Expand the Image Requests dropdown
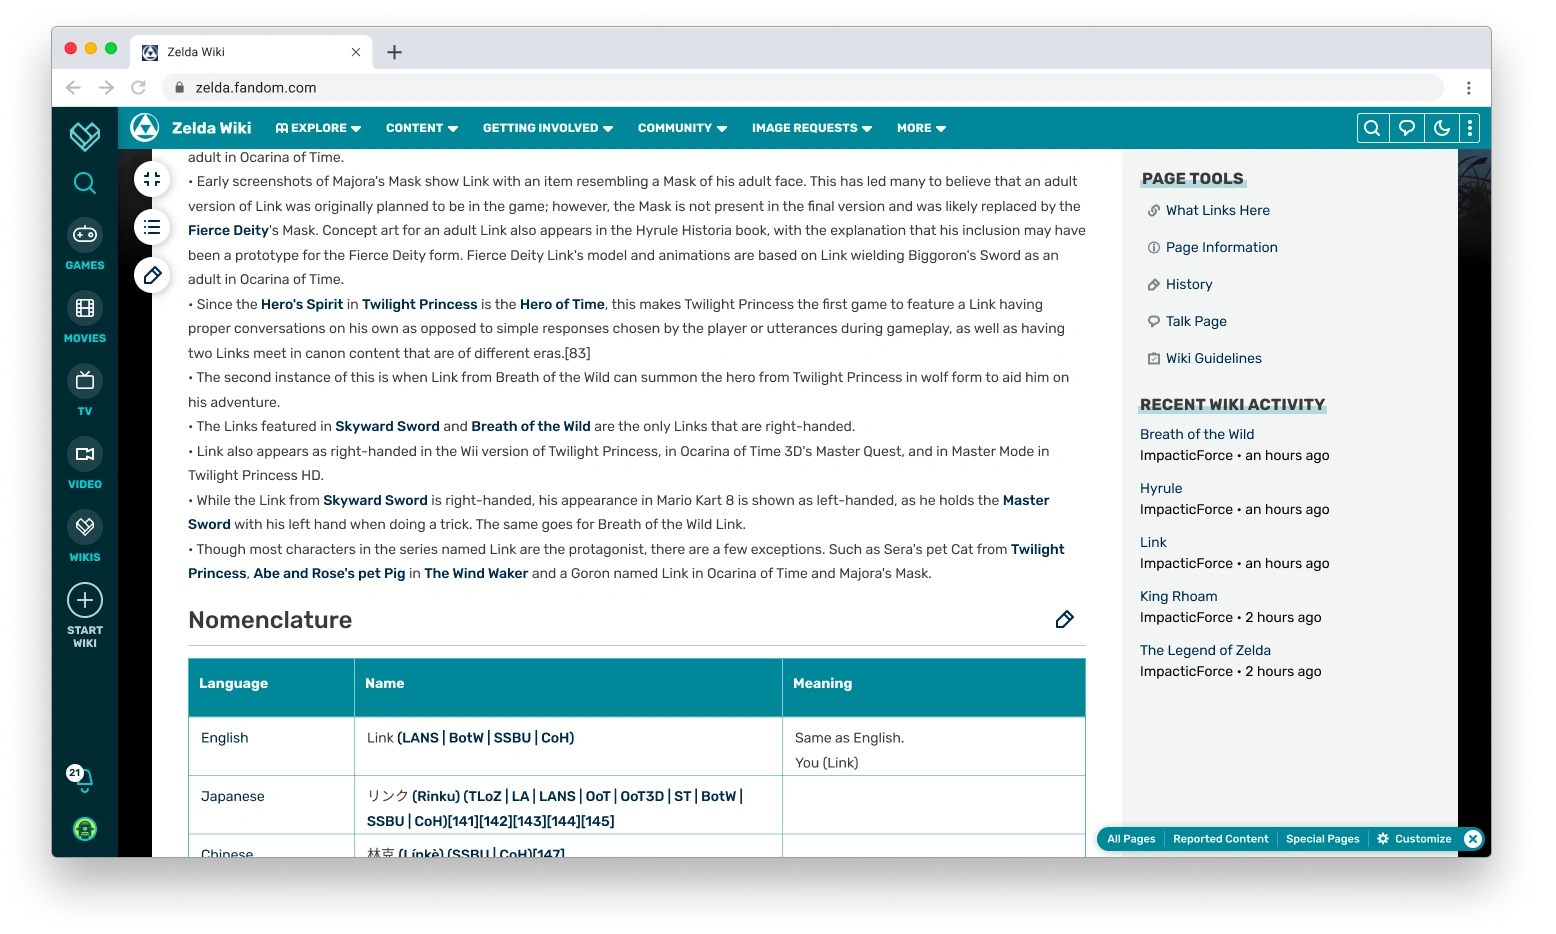This screenshot has height=934, width=1556. (x=812, y=128)
